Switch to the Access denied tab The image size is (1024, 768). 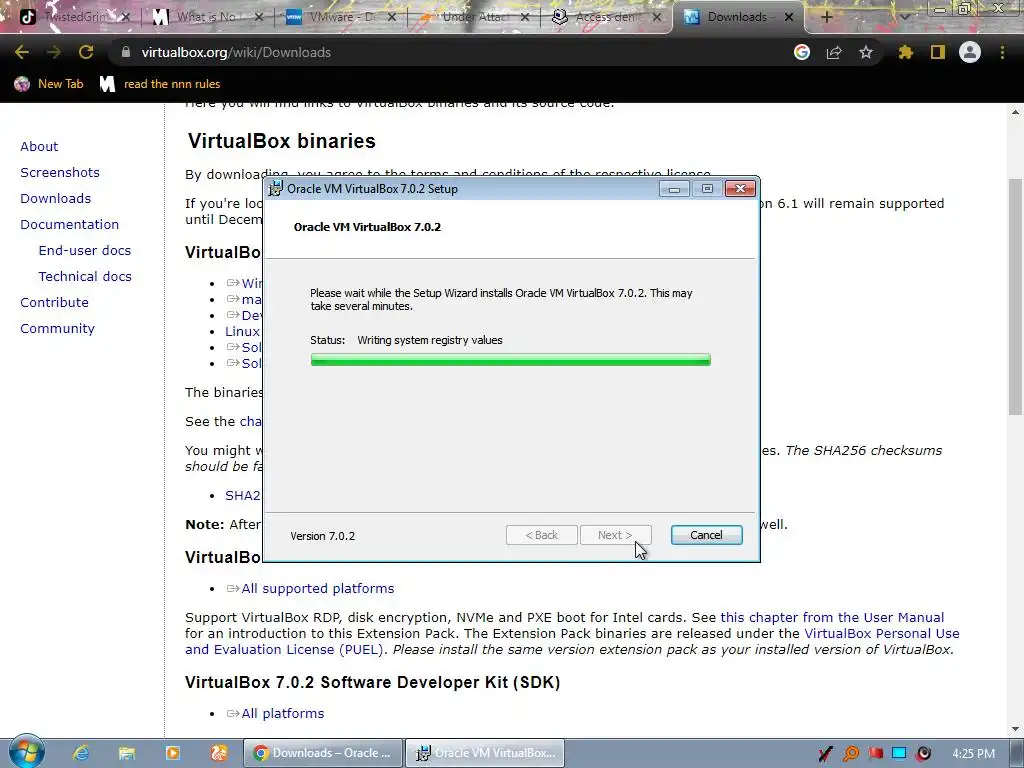pyautogui.click(x=606, y=17)
